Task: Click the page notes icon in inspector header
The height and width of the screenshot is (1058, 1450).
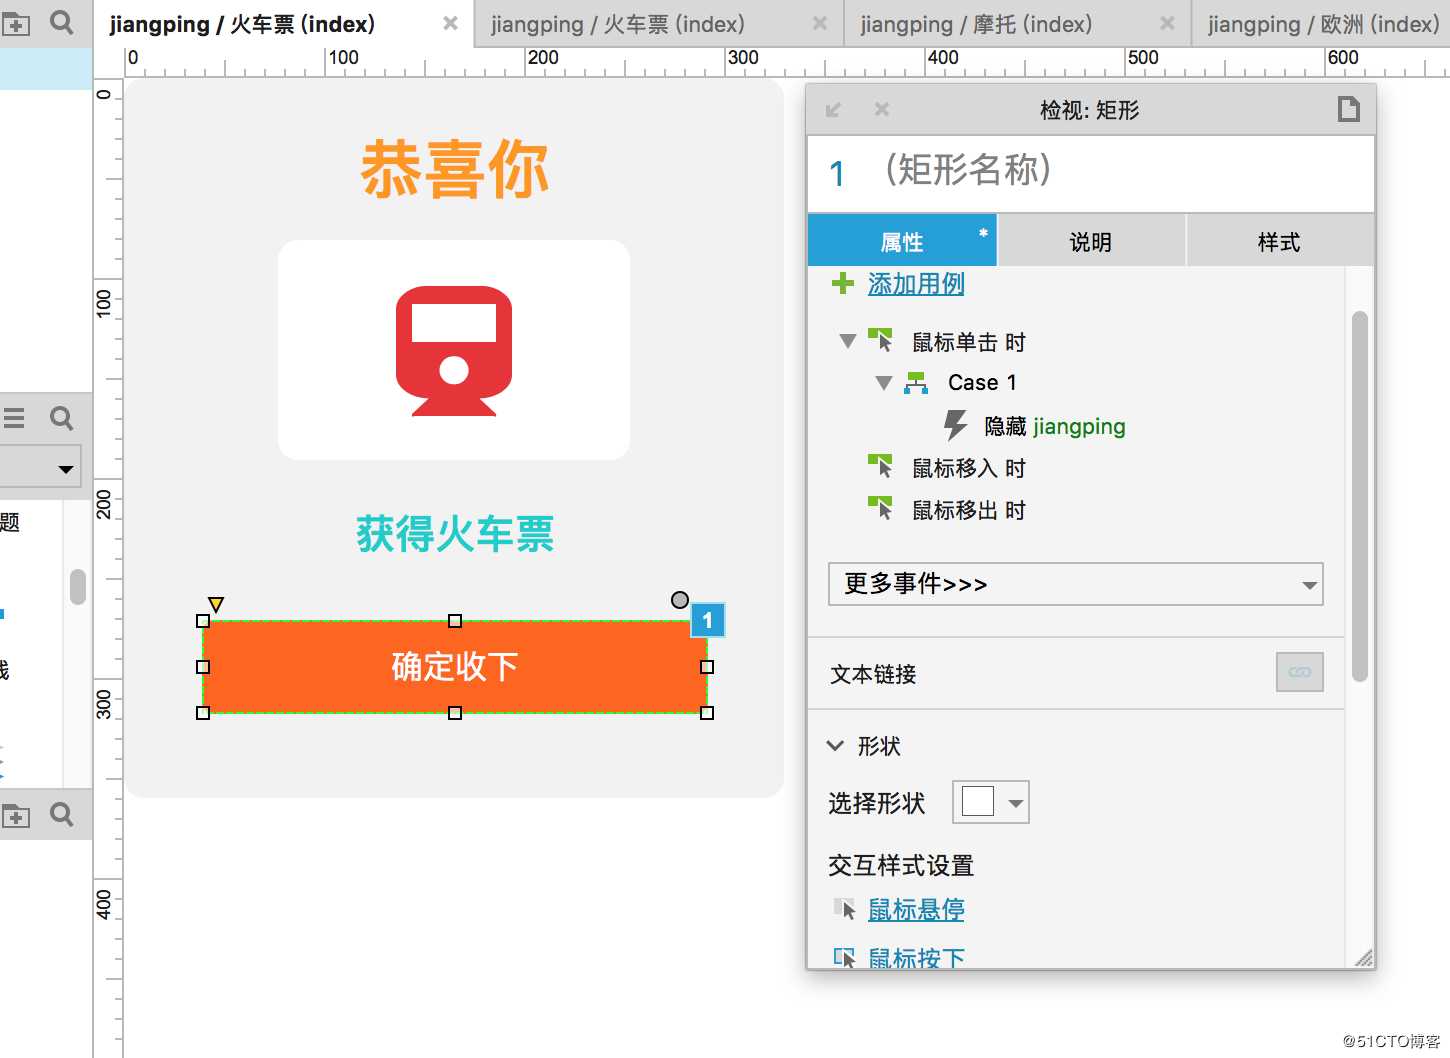Action: pos(1349,109)
